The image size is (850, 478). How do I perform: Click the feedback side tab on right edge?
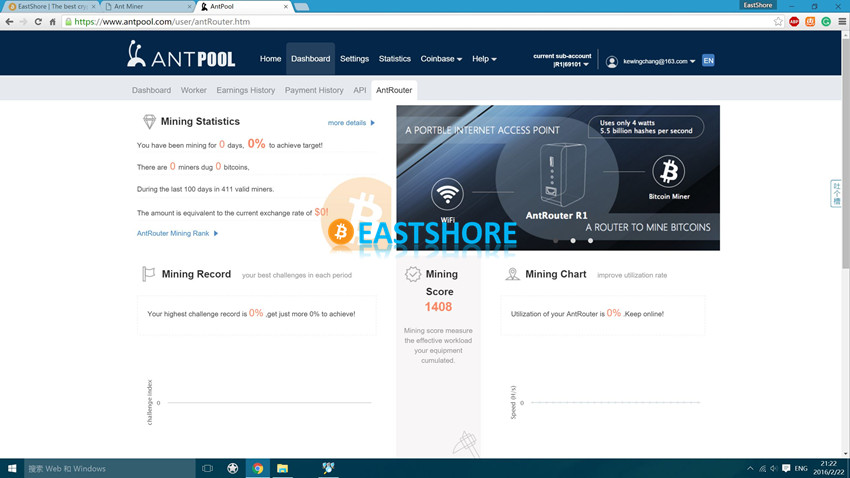coord(836,193)
